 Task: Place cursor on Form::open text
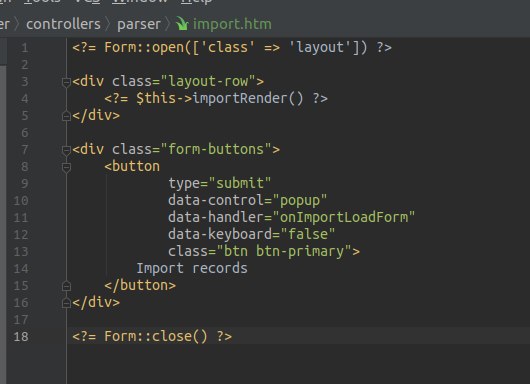[x=144, y=47]
